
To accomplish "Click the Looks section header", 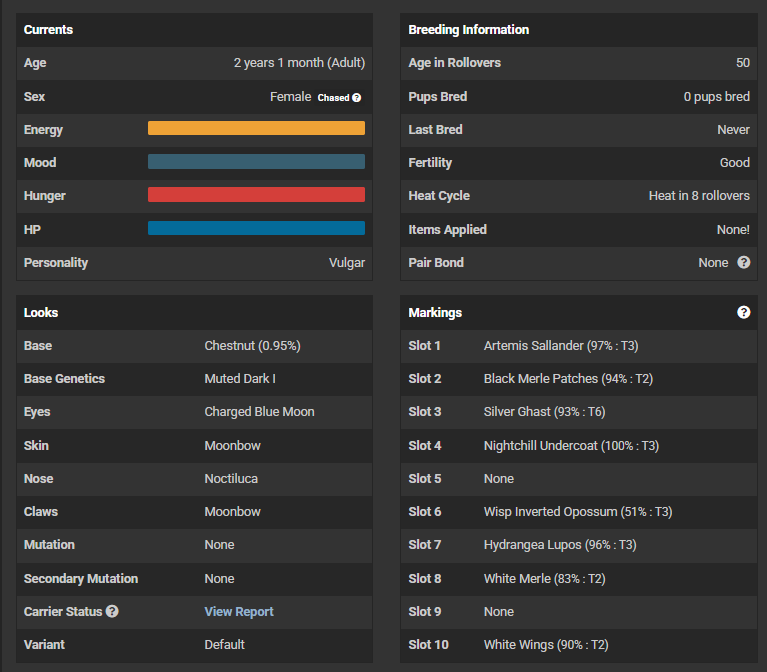I will (x=41, y=312).
